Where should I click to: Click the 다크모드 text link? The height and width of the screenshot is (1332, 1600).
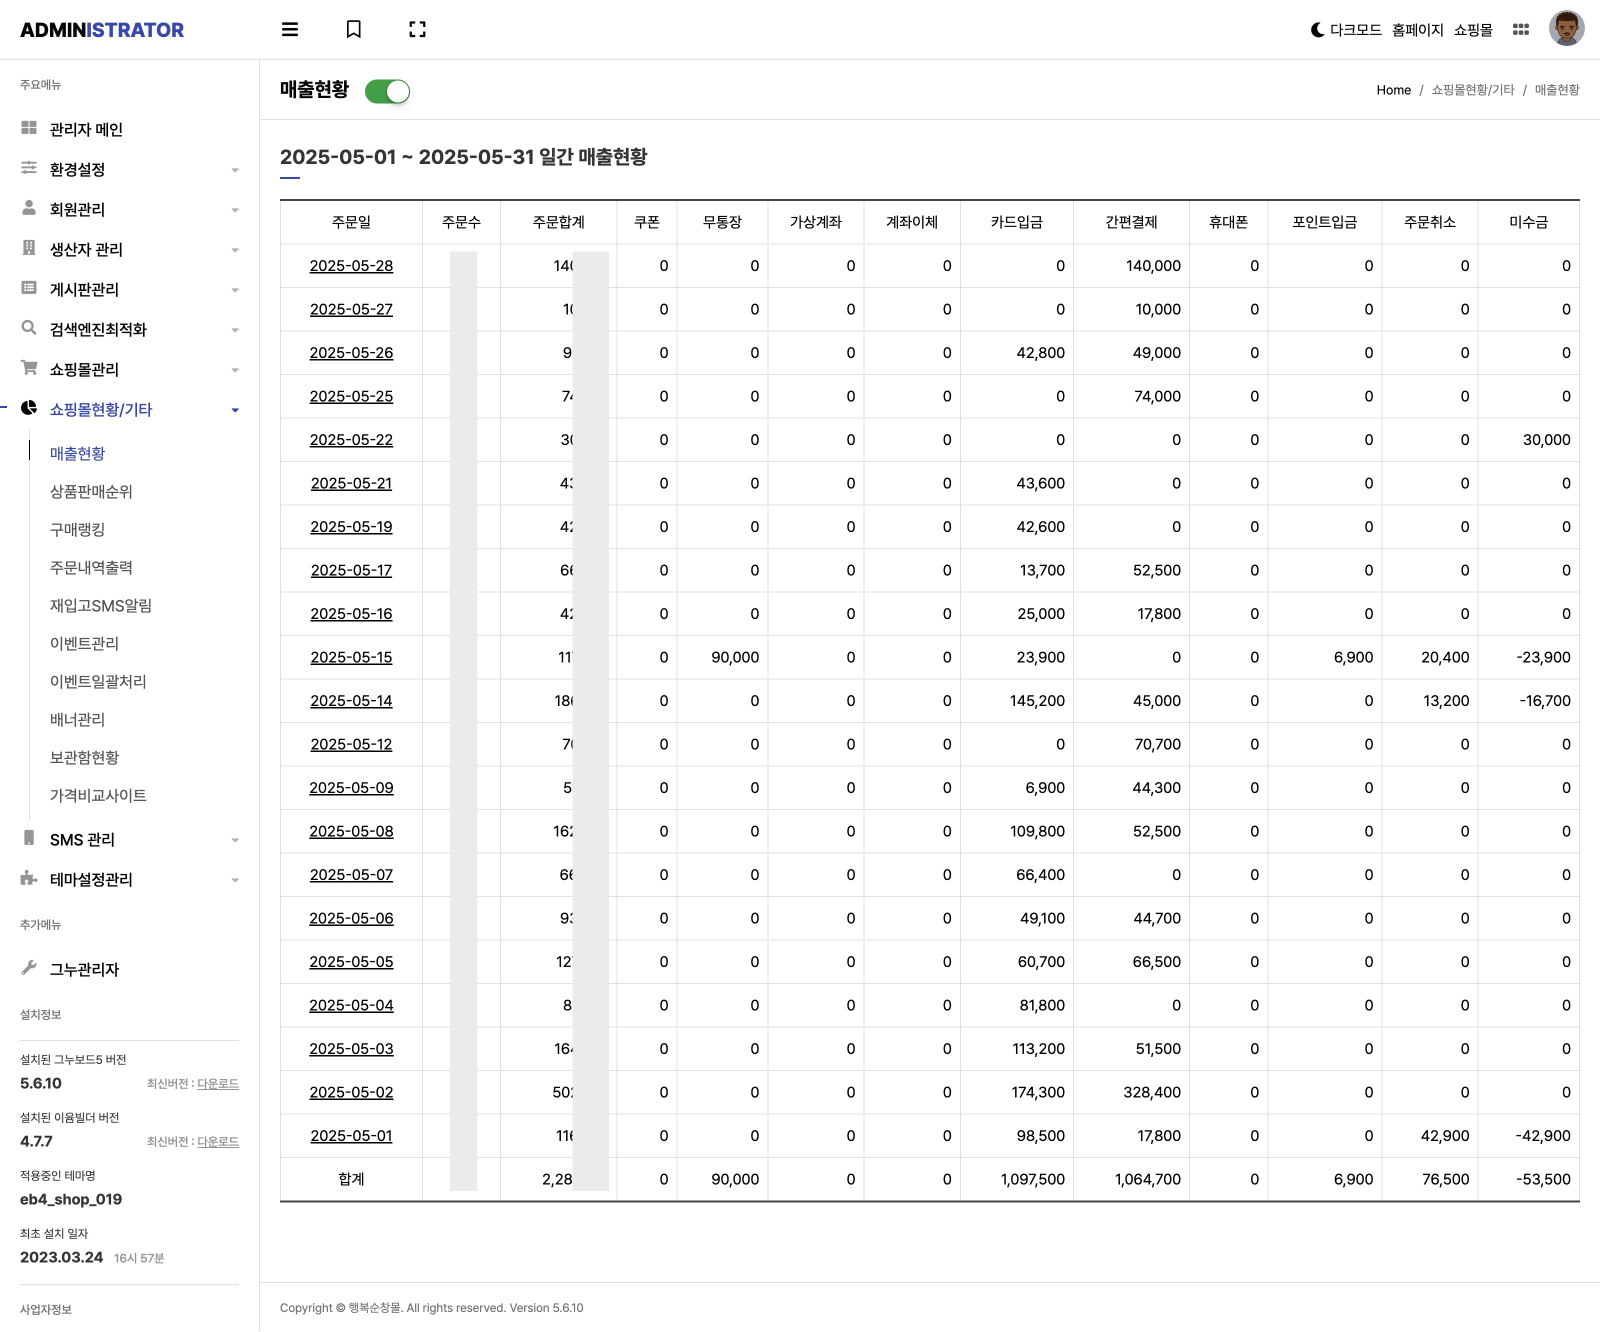[1355, 30]
